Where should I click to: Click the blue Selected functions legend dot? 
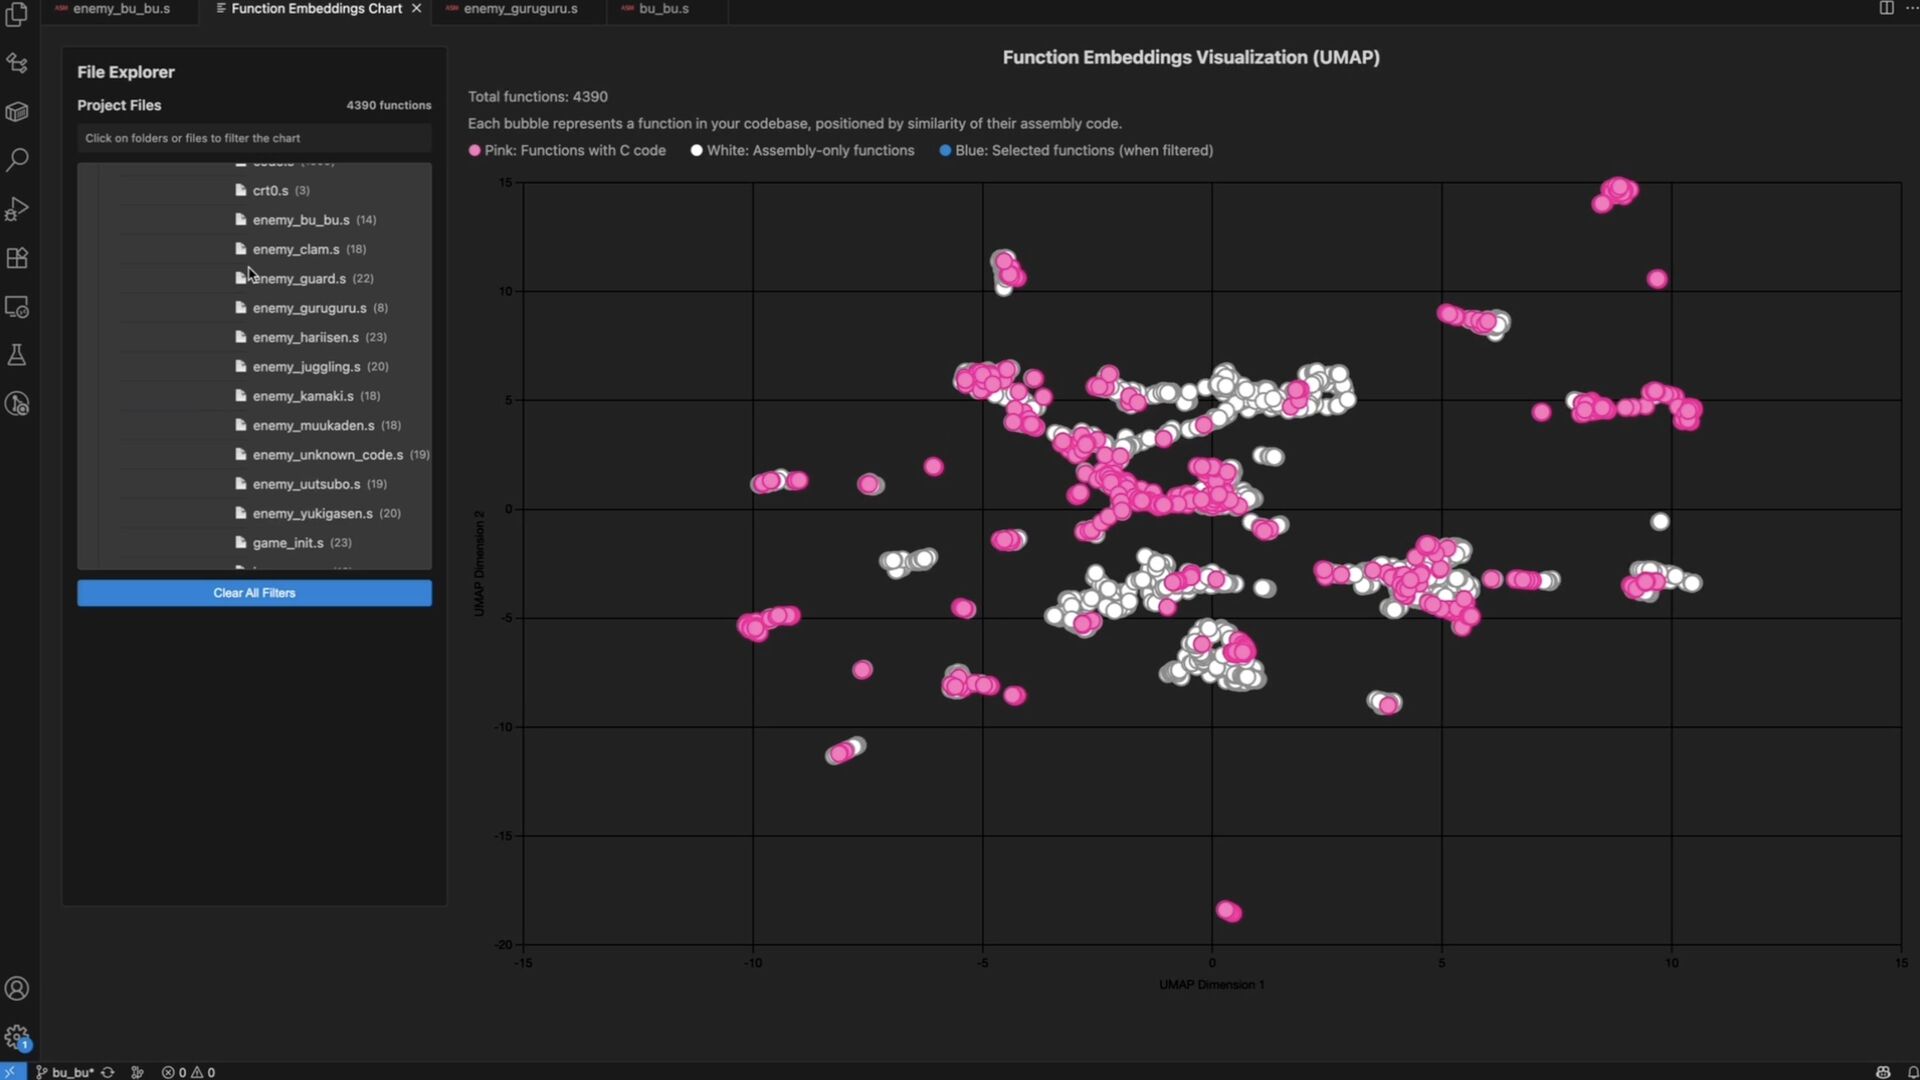tap(945, 151)
